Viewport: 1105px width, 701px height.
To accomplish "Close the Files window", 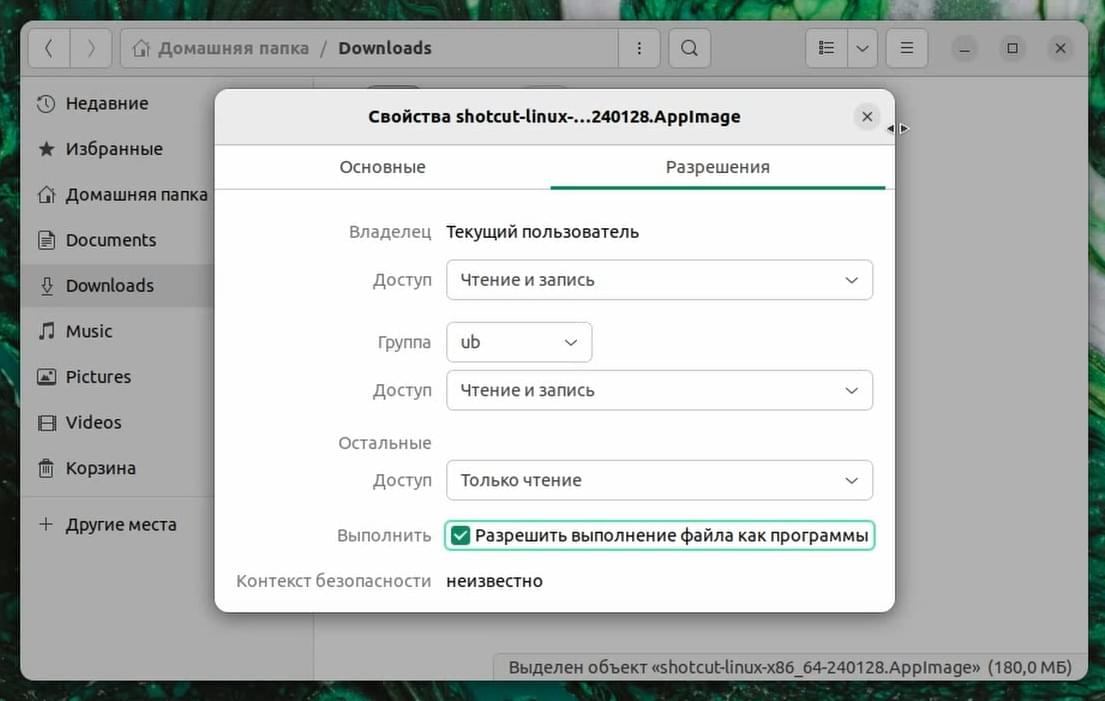I will coord(1060,48).
